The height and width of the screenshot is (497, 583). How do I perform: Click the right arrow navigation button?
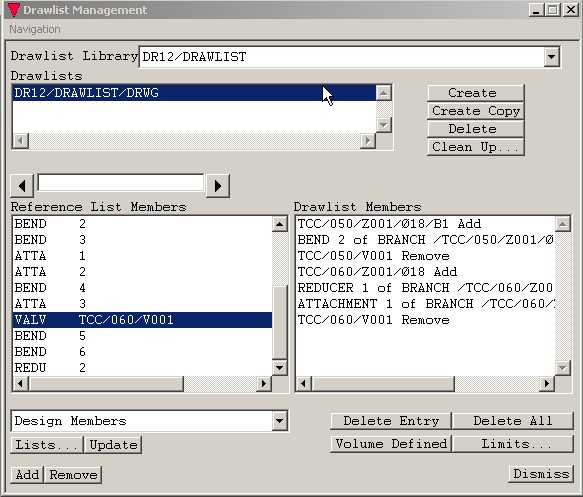(x=218, y=185)
